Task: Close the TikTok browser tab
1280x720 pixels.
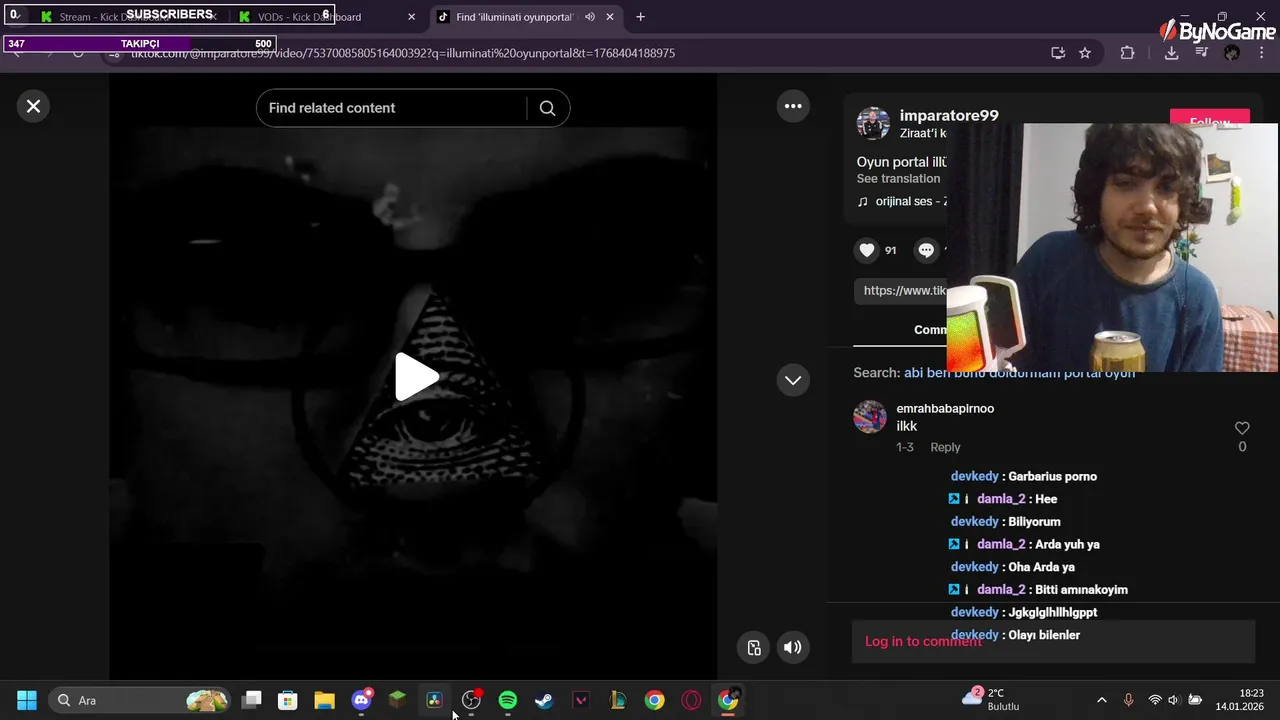Action: pos(610,17)
